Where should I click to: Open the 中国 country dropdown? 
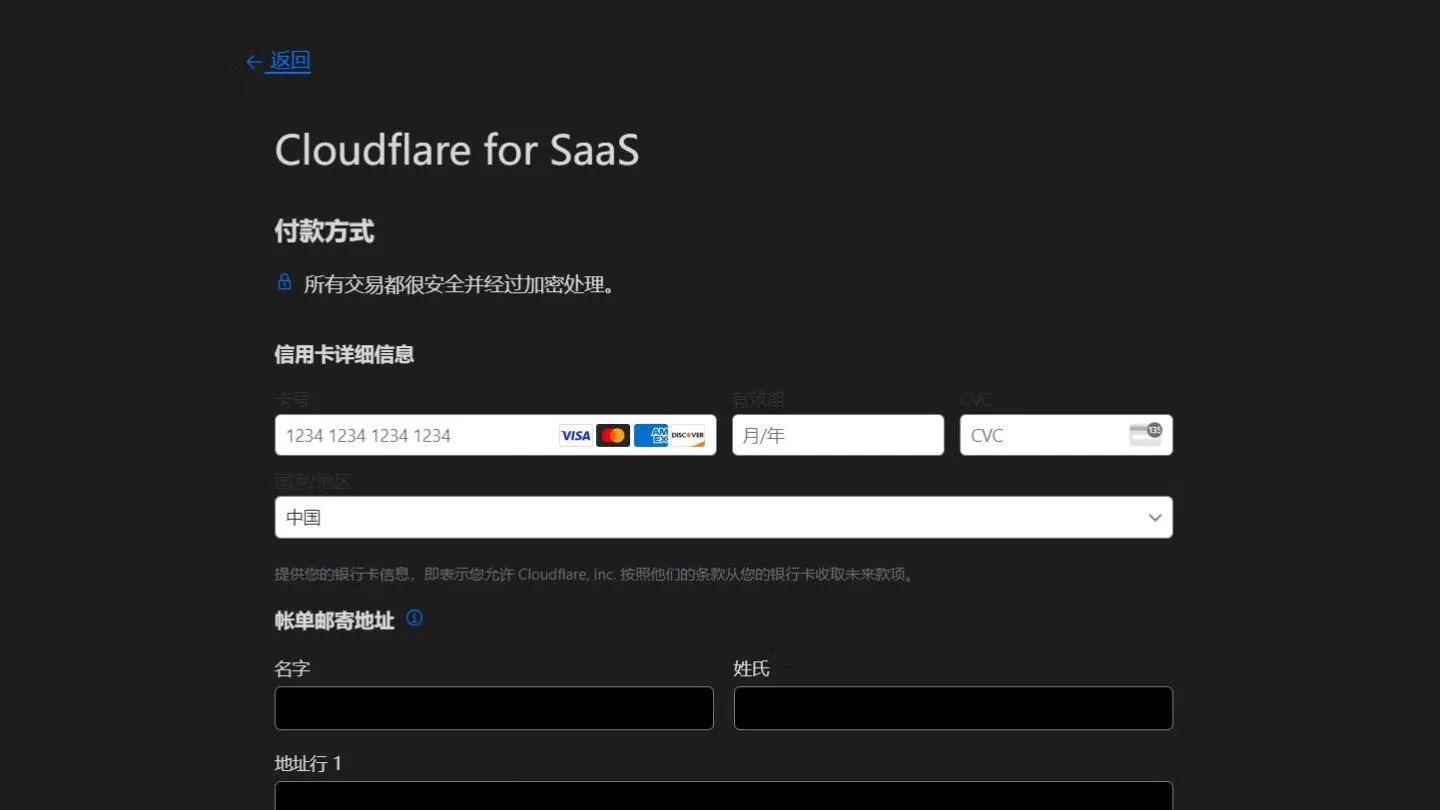724,517
